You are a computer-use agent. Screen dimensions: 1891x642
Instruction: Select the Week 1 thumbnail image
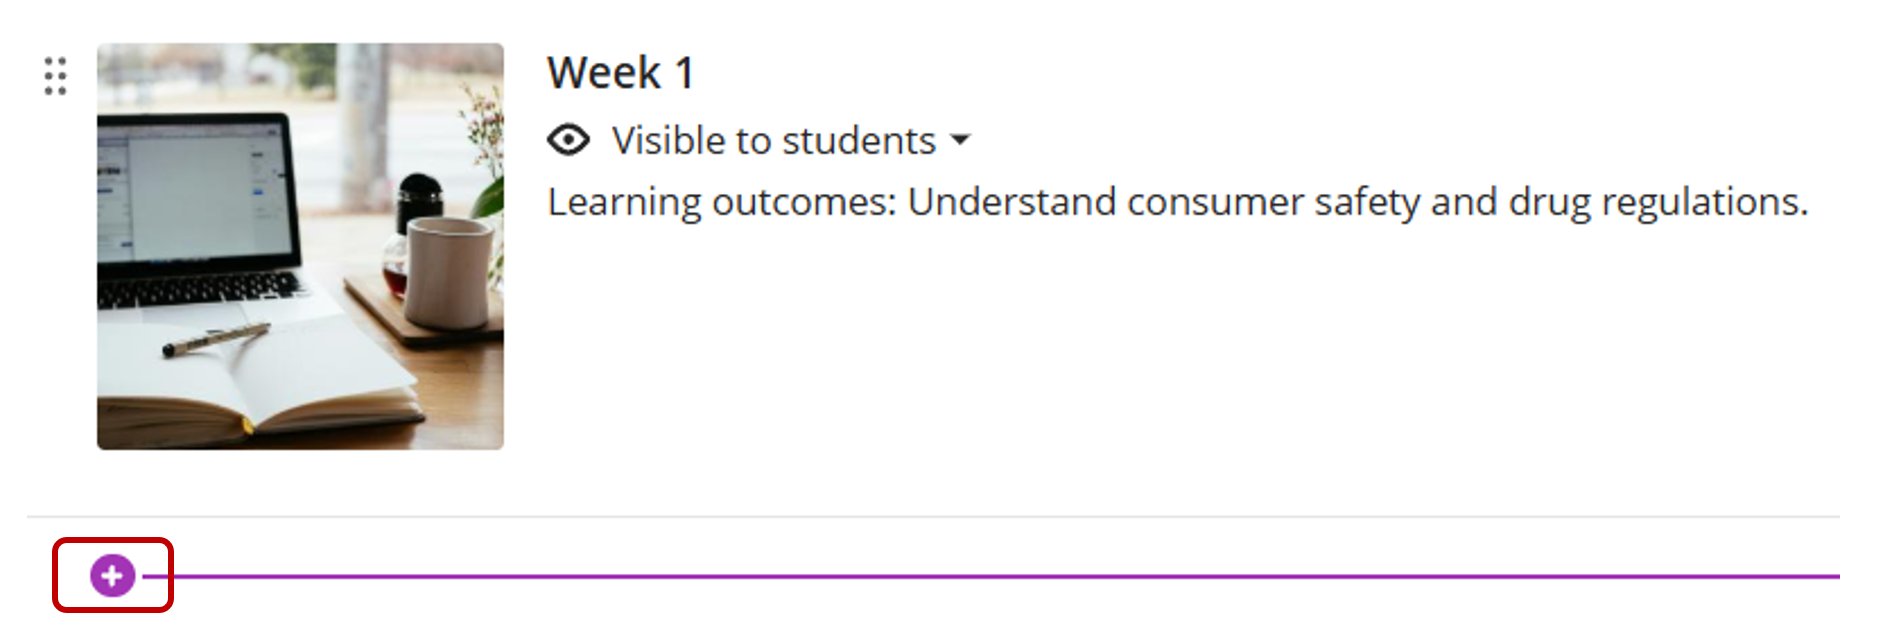[x=300, y=246]
